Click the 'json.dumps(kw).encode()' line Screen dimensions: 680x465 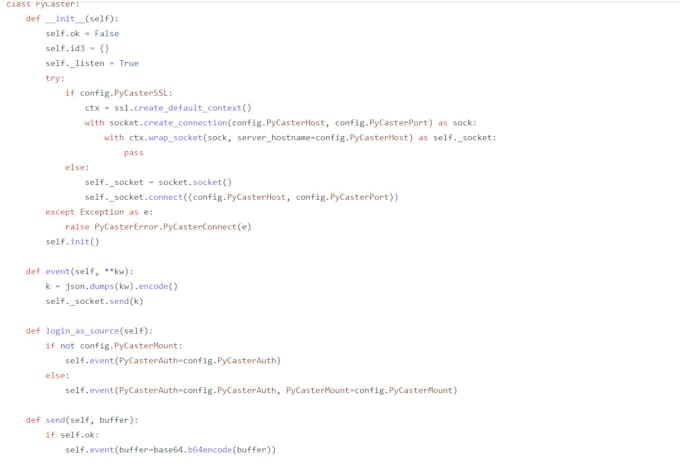[x=111, y=286]
